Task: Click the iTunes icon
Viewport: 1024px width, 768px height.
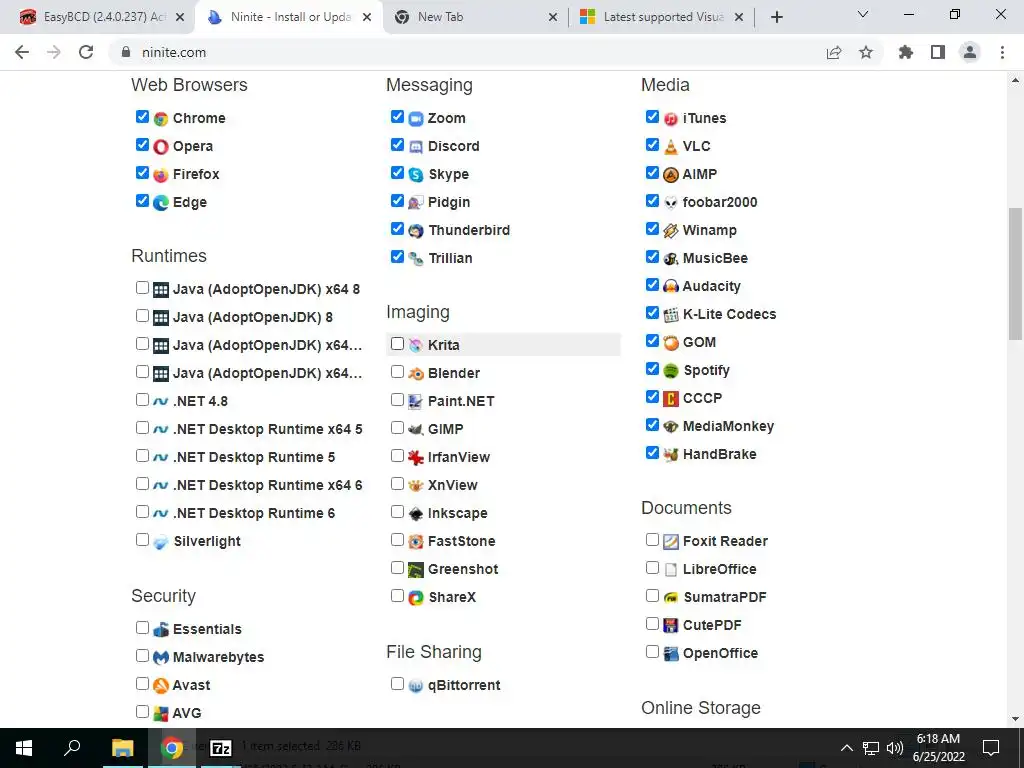Action: 671,119
